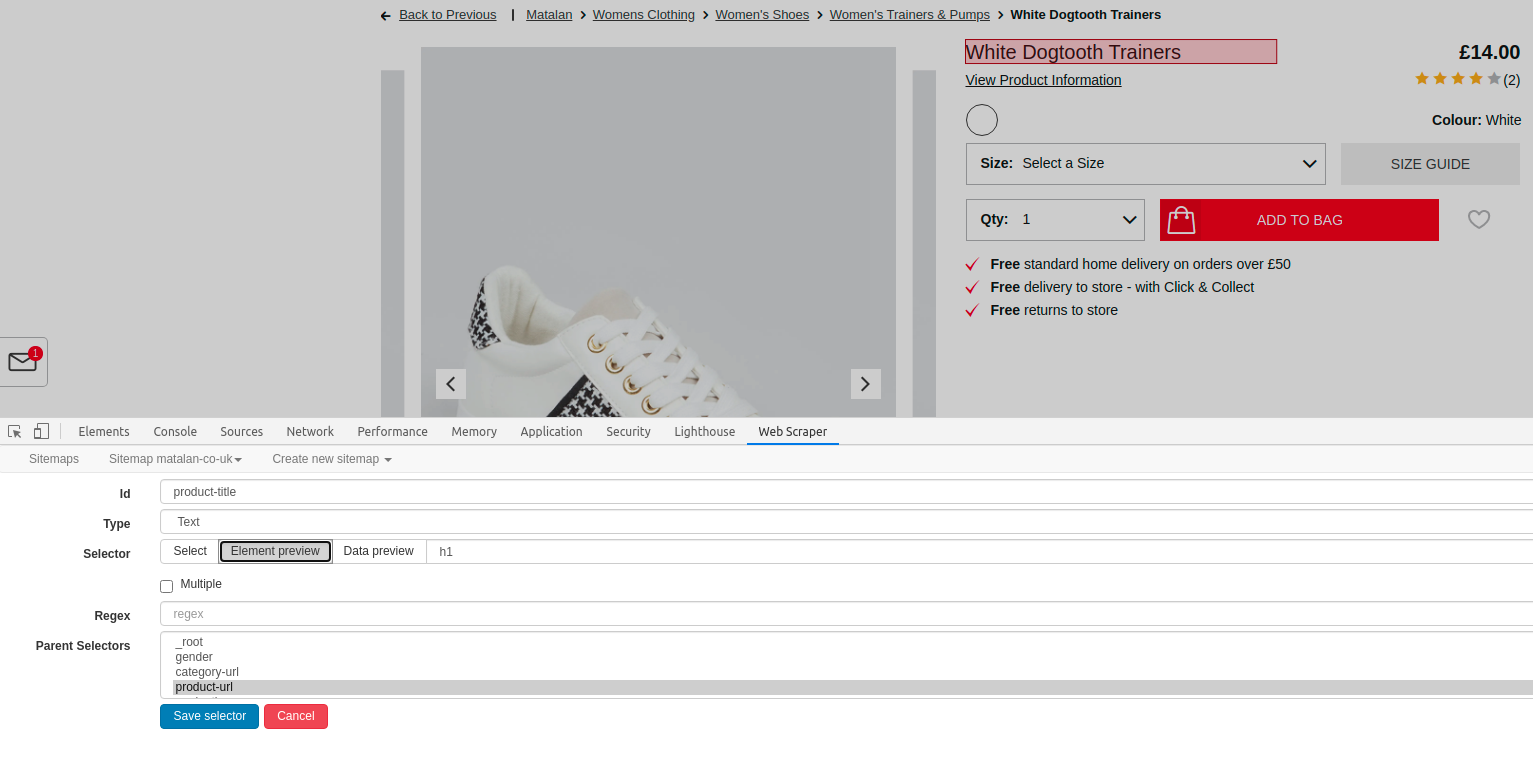Open the Sitemap matalan-co-uk menu
1533x764 pixels.
(175, 458)
